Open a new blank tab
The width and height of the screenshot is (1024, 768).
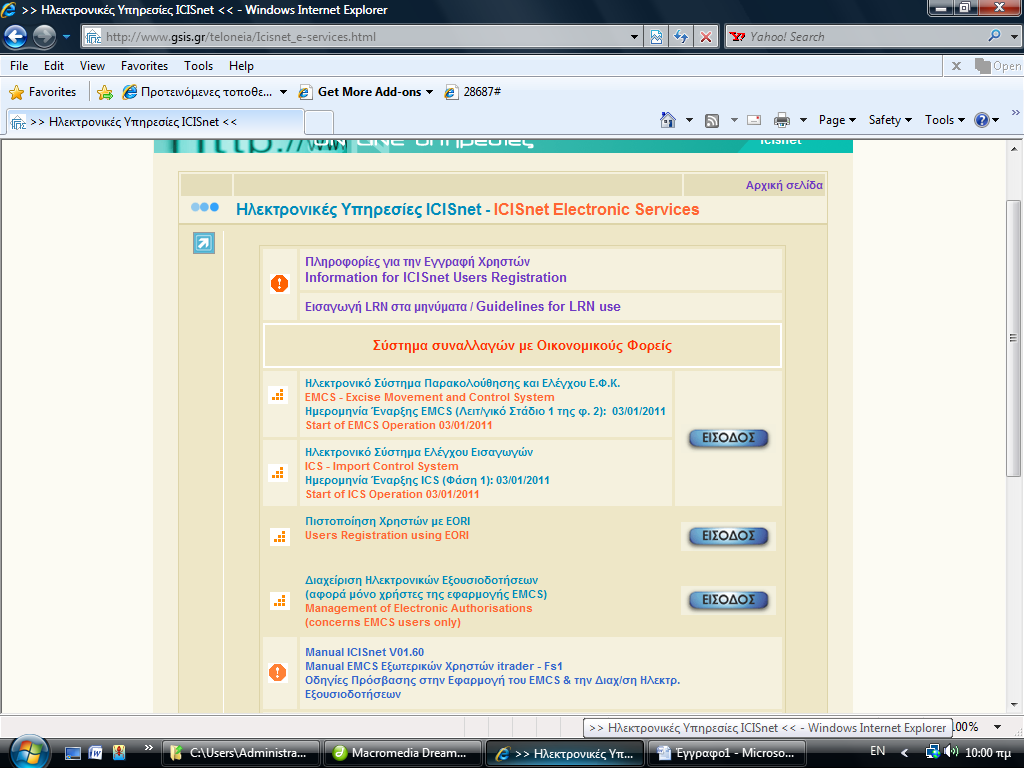coord(319,122)
